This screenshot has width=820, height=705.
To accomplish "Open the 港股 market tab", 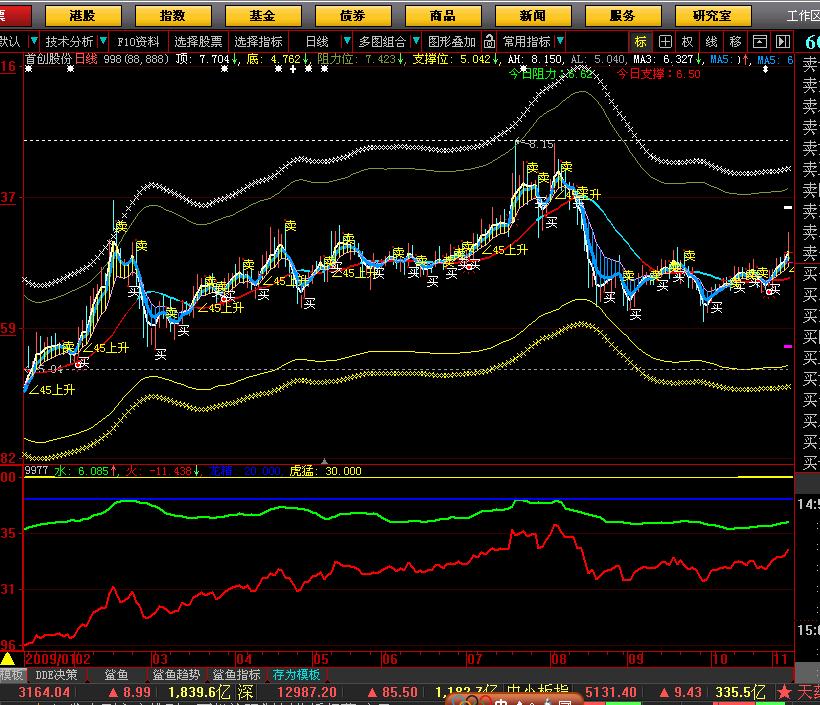I will 83,16.
